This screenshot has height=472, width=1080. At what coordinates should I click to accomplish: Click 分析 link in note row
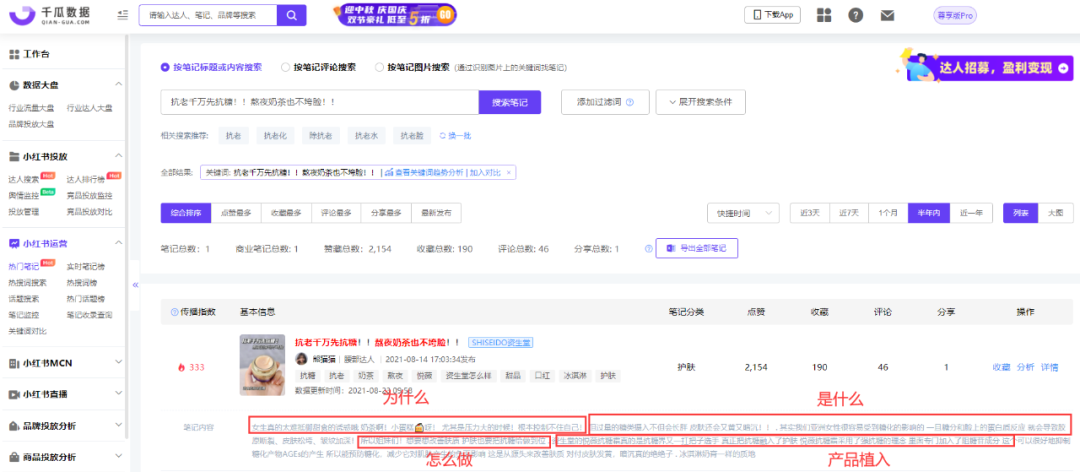[x=1025, y=367]
